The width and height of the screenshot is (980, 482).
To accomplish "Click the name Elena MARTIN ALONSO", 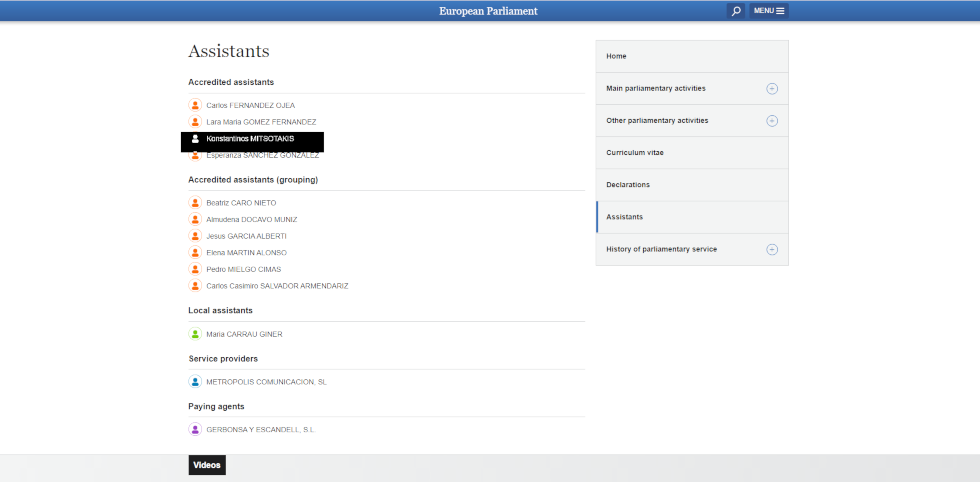I will point(247,253).
